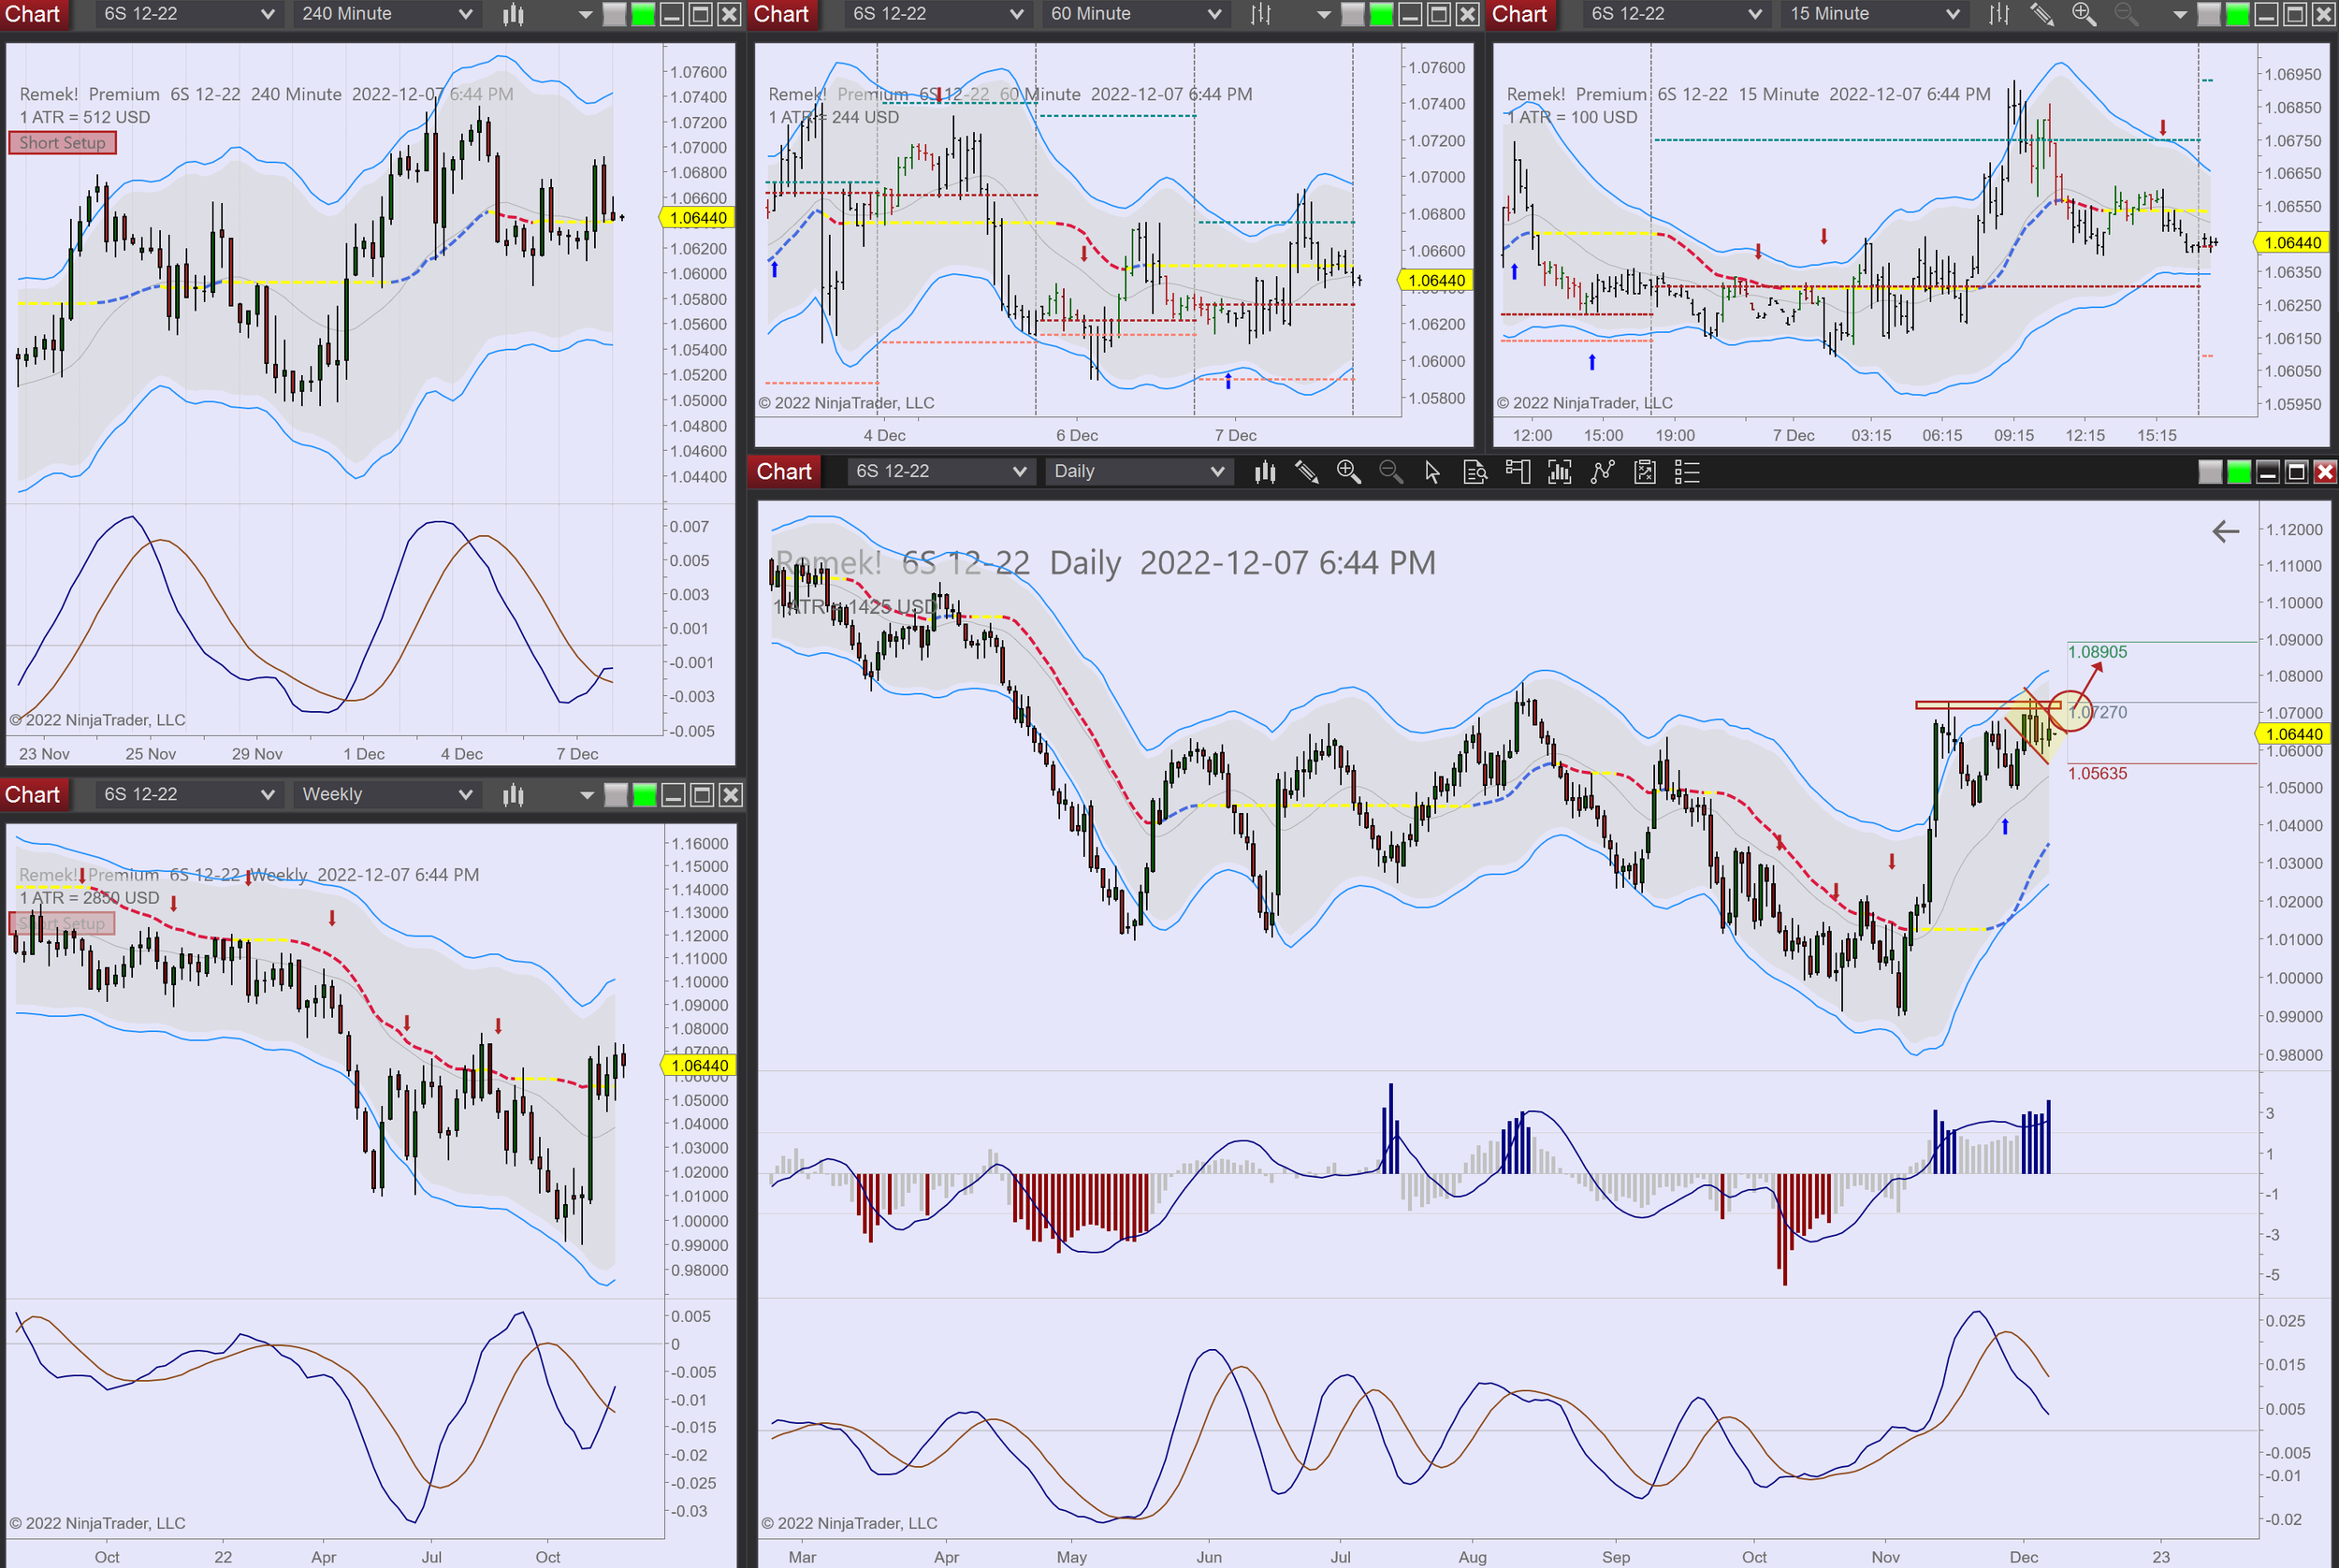Select the drawing tools pencil in Daily chart
Screen dimensions: 2339x1568
[1306, 472]
